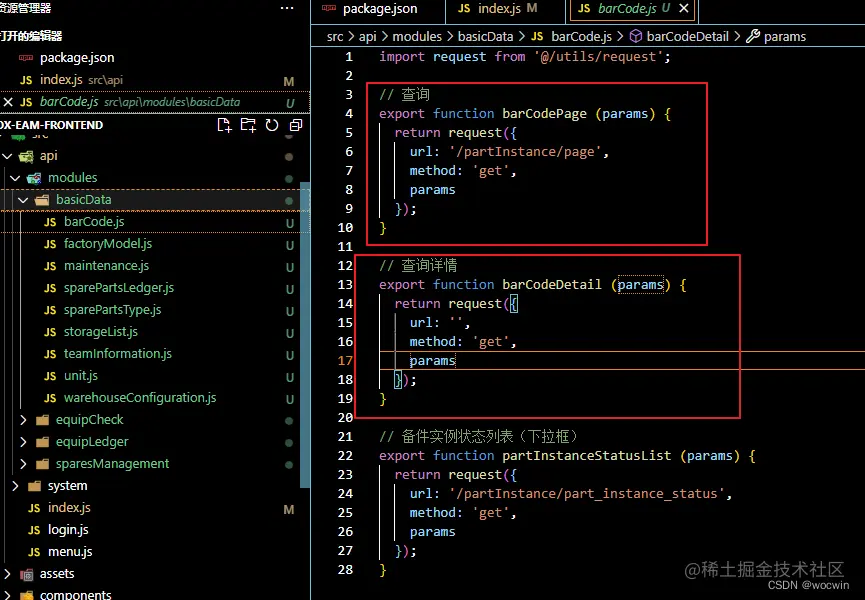This screenshot has height=600, width=865.
Task: Open login.js file
Action: point(68,530)
